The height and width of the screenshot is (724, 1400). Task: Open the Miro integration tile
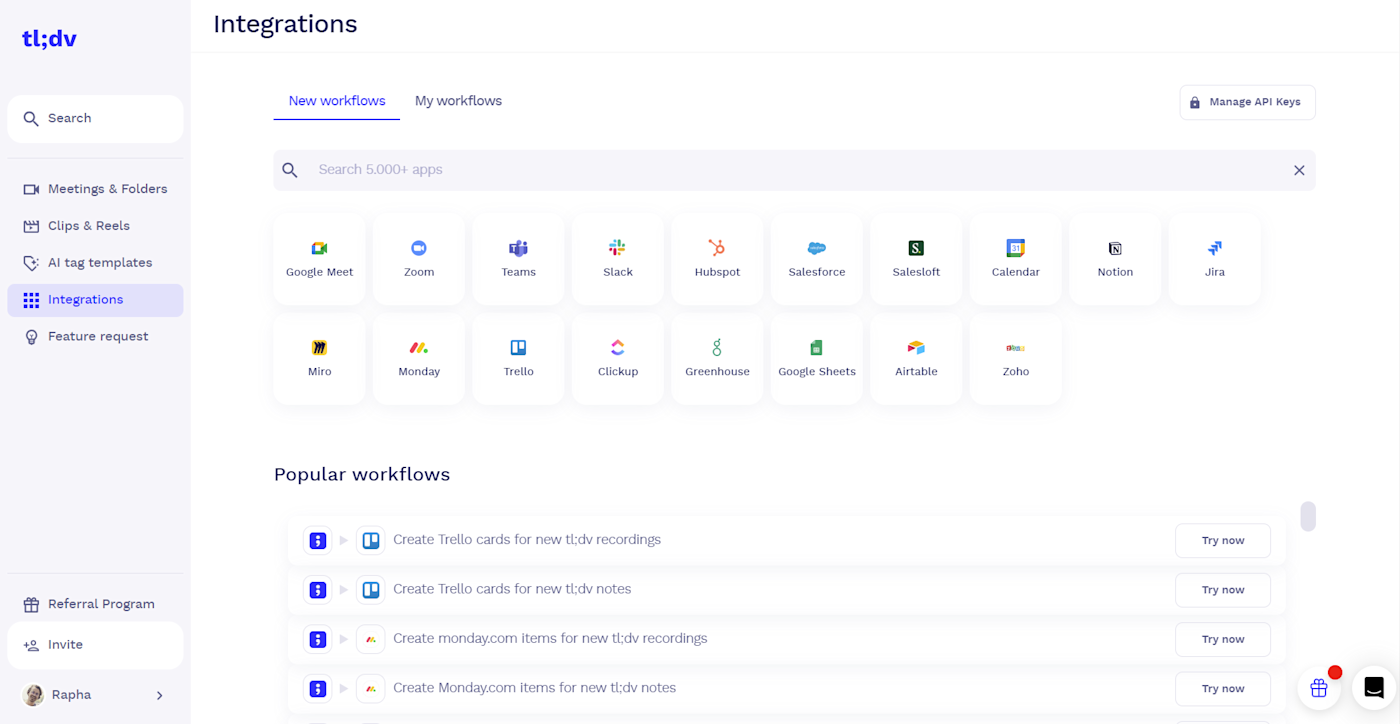pos(319,359)
